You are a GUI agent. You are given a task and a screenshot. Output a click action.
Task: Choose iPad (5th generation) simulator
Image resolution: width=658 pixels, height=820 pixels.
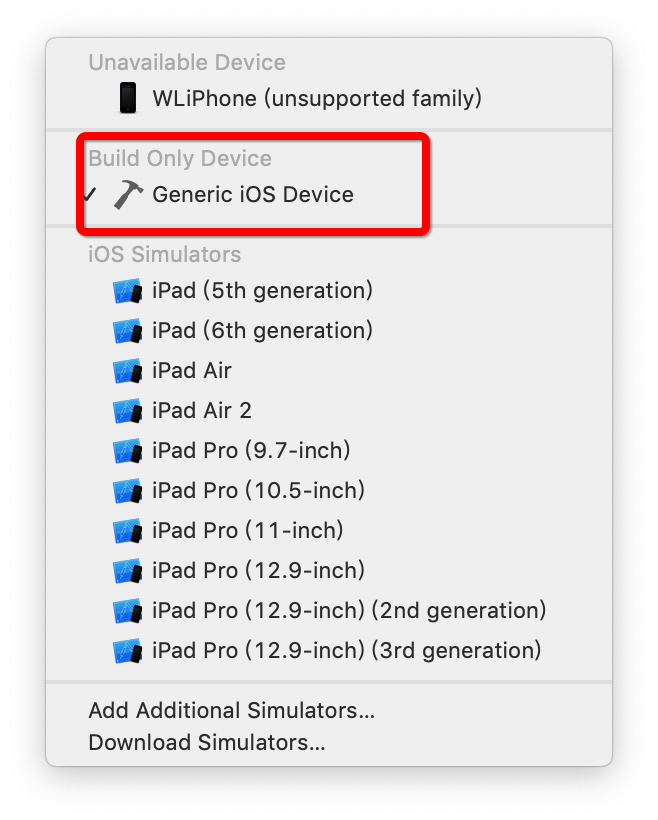[262, 291]
